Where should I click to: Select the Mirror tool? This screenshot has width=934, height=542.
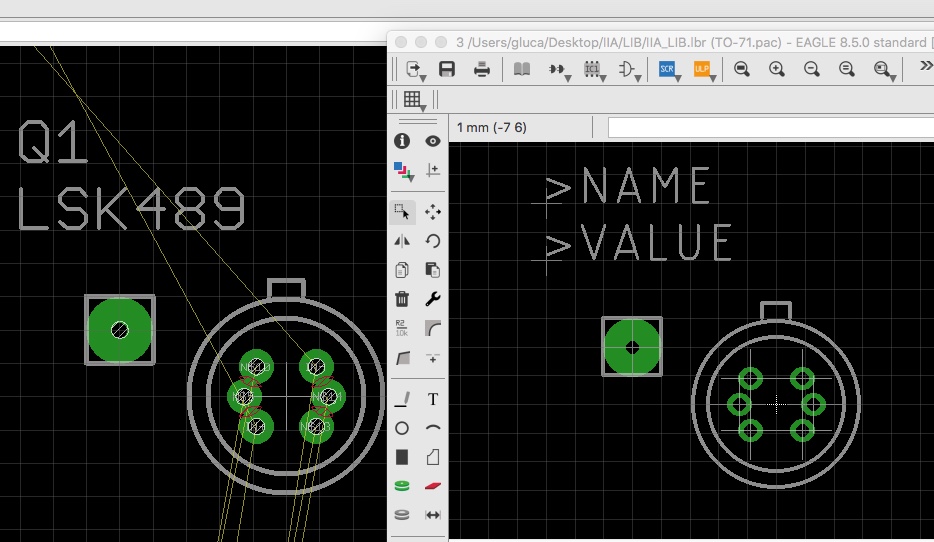[x=402, y=241]
